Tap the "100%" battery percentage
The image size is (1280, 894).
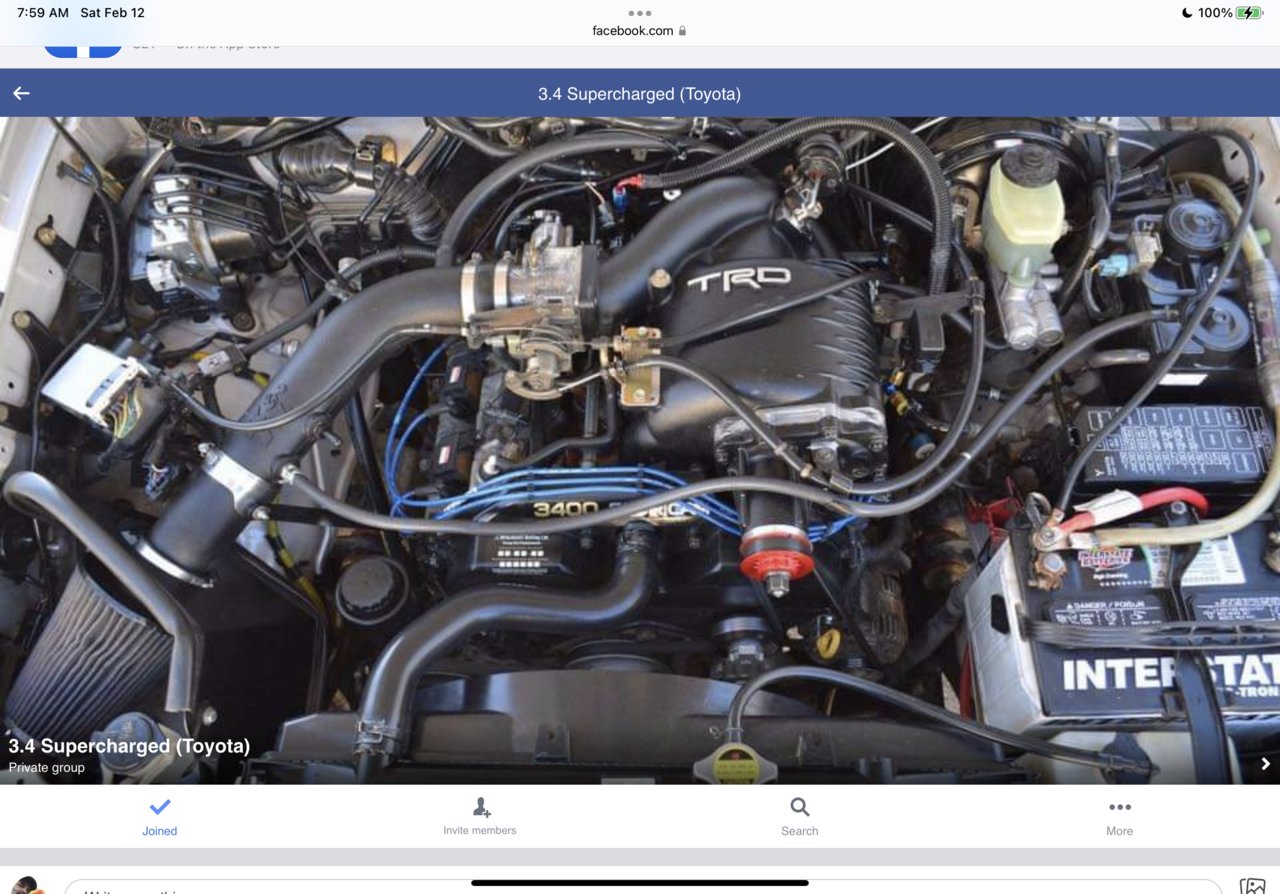pos(1215,13)
